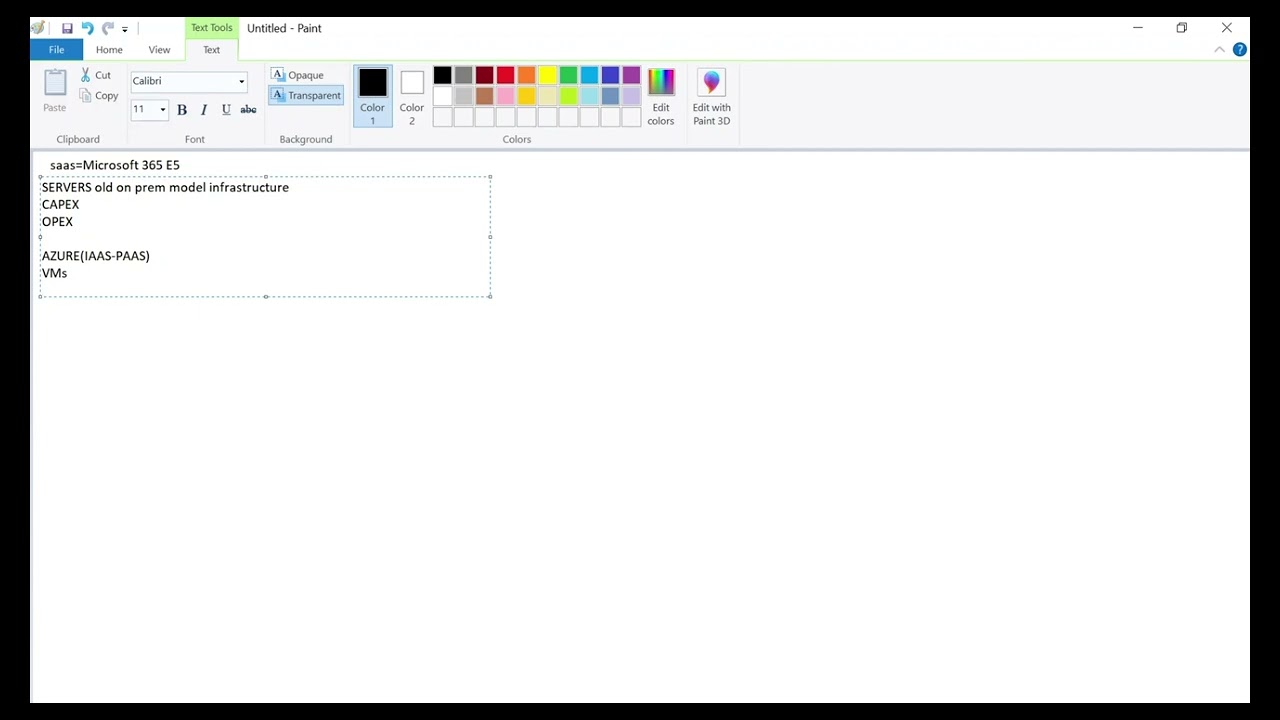This screenshot has height=720, width=1280.
Task: Pick the black color swatch in palette
Action: pos(442,75)
